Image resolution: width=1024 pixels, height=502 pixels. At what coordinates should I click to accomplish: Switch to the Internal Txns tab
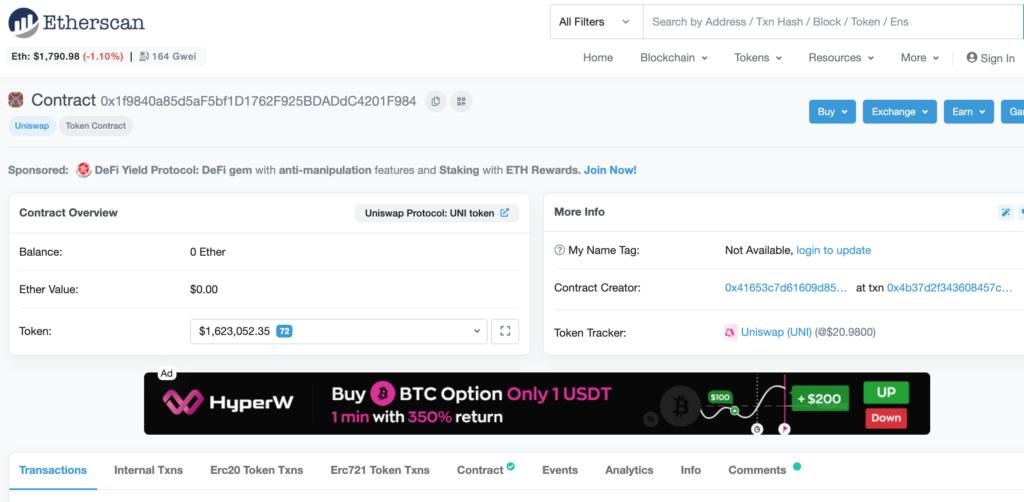pos(148,470)
